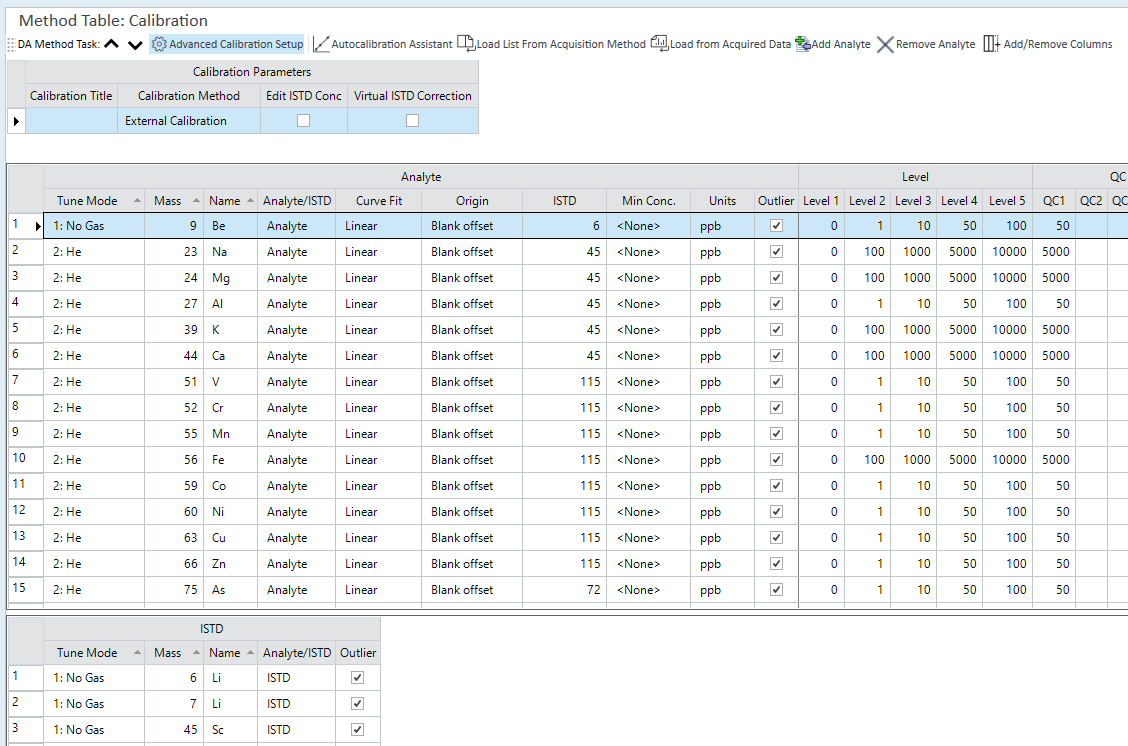Select ISTD row 2 header

point(25,704)
